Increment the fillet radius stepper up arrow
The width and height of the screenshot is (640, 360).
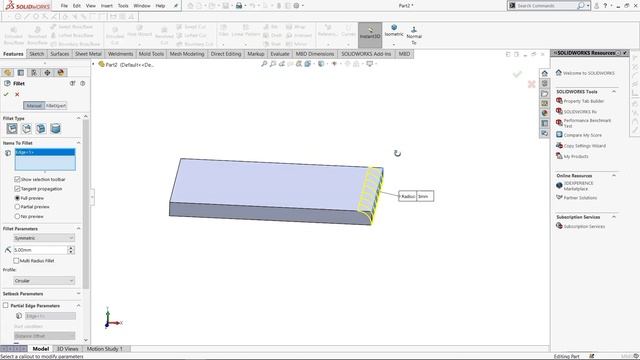pyautogui.click(x=71, y=248)
